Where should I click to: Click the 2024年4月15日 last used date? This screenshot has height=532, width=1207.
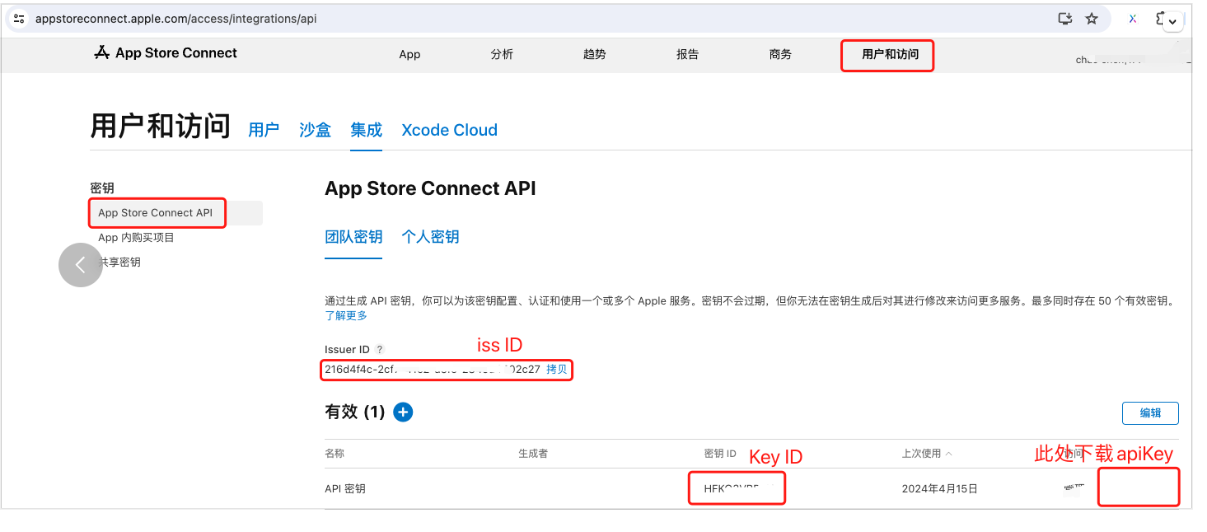click(x=939, y=489)
